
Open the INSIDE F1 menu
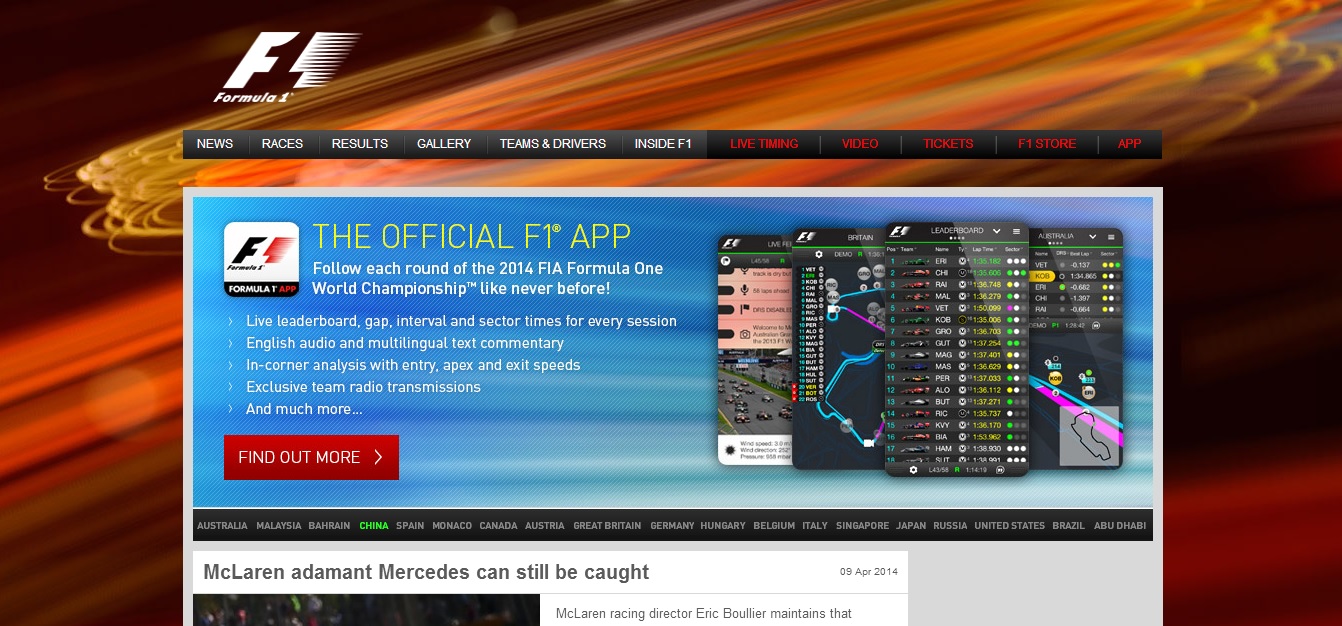click(663, 144)
